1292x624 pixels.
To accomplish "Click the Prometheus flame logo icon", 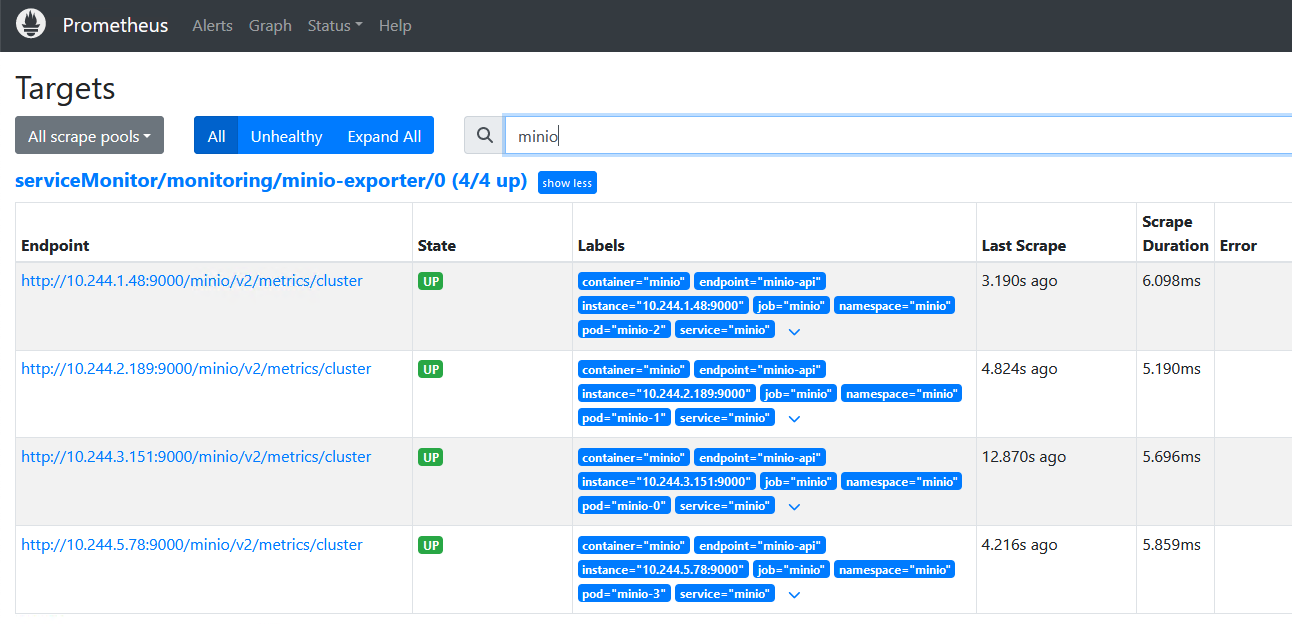I will pos(31,24).
